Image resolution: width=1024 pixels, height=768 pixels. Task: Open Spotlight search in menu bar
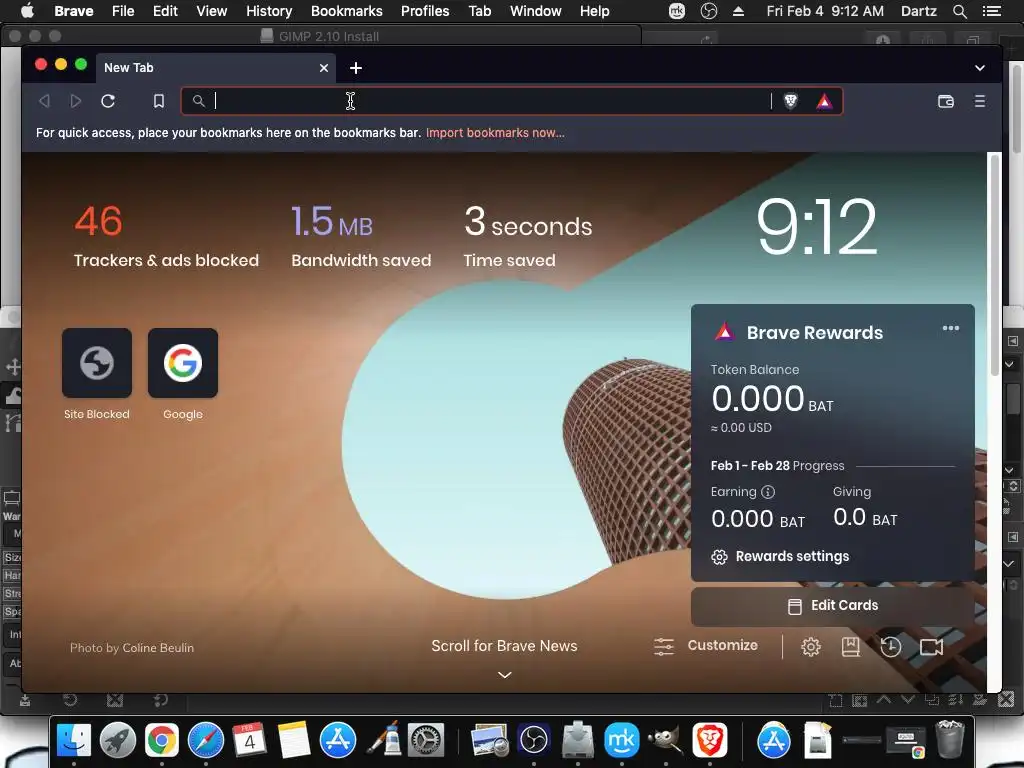tap(959, 11)
